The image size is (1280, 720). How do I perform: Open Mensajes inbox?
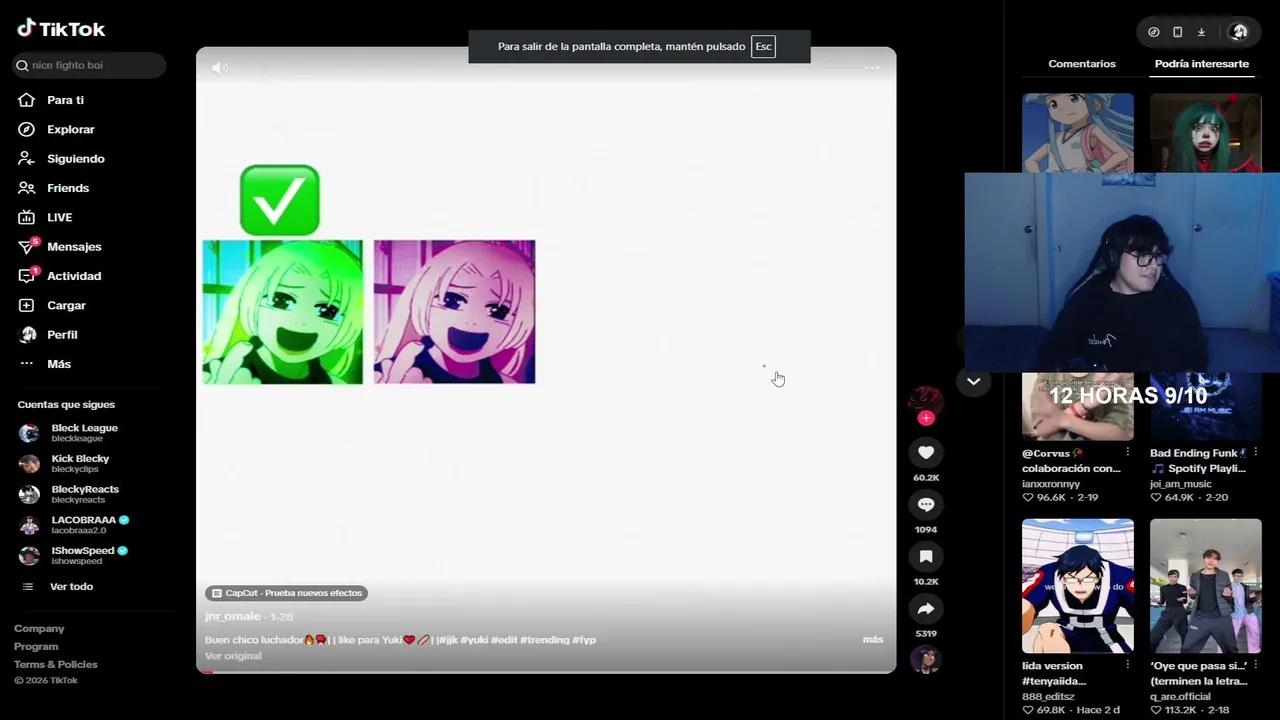tap(74, 246)
